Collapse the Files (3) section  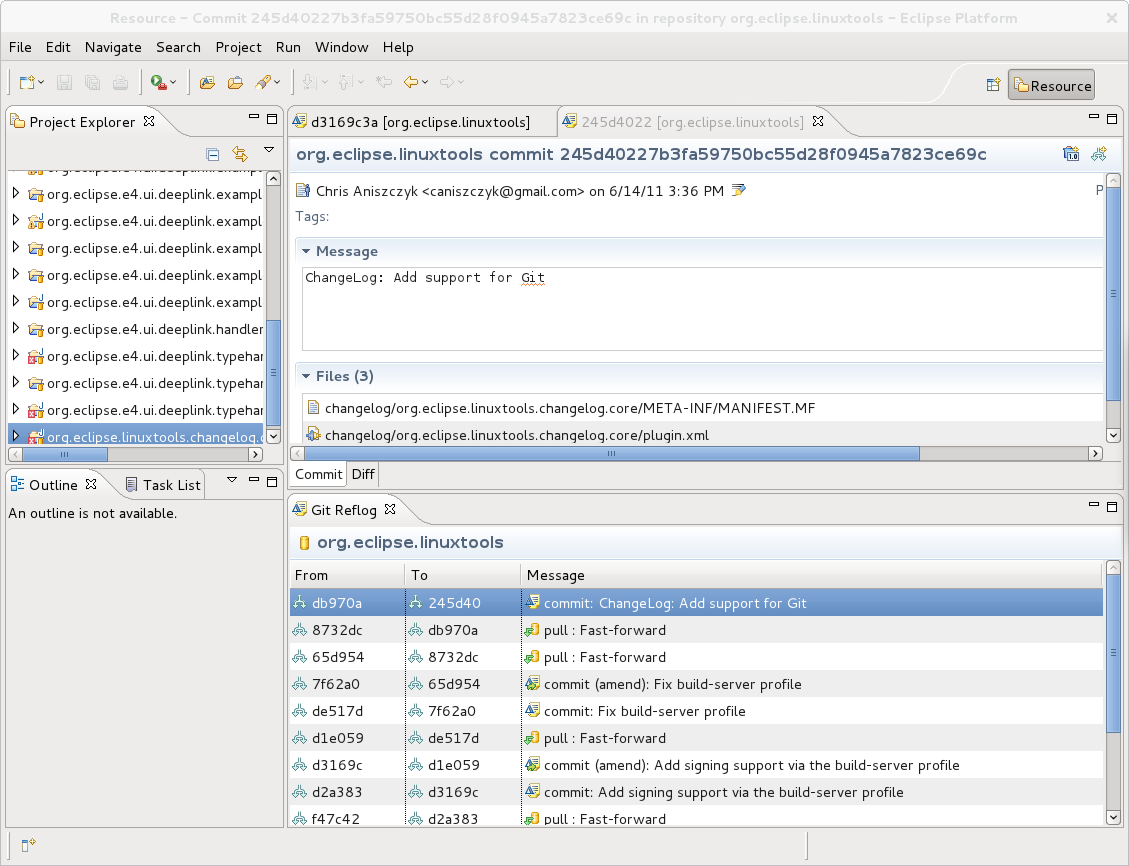(x=306, y=376)
